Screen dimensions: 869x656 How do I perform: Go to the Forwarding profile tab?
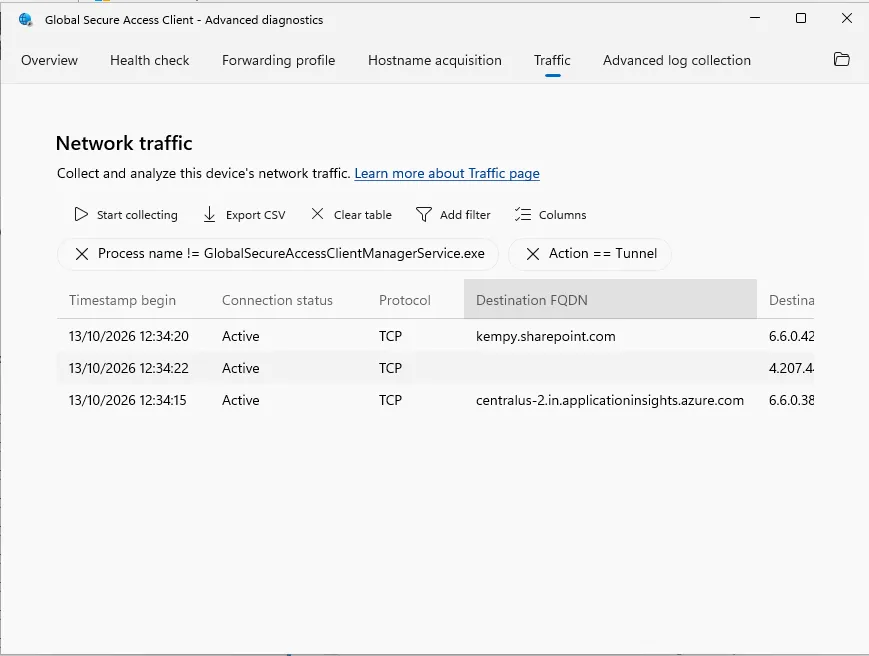278,60
